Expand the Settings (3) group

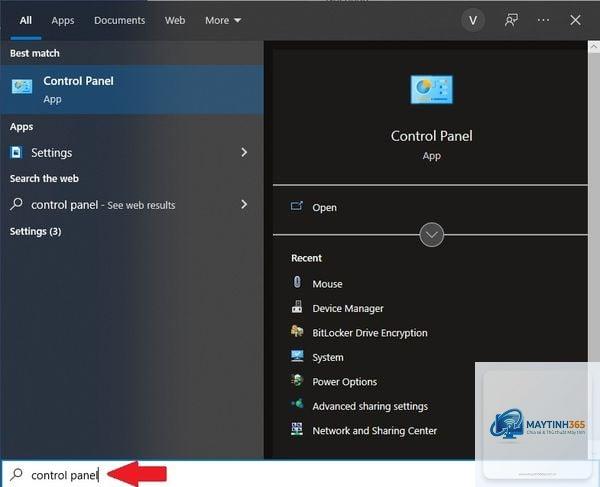click(x=36, y=231)
